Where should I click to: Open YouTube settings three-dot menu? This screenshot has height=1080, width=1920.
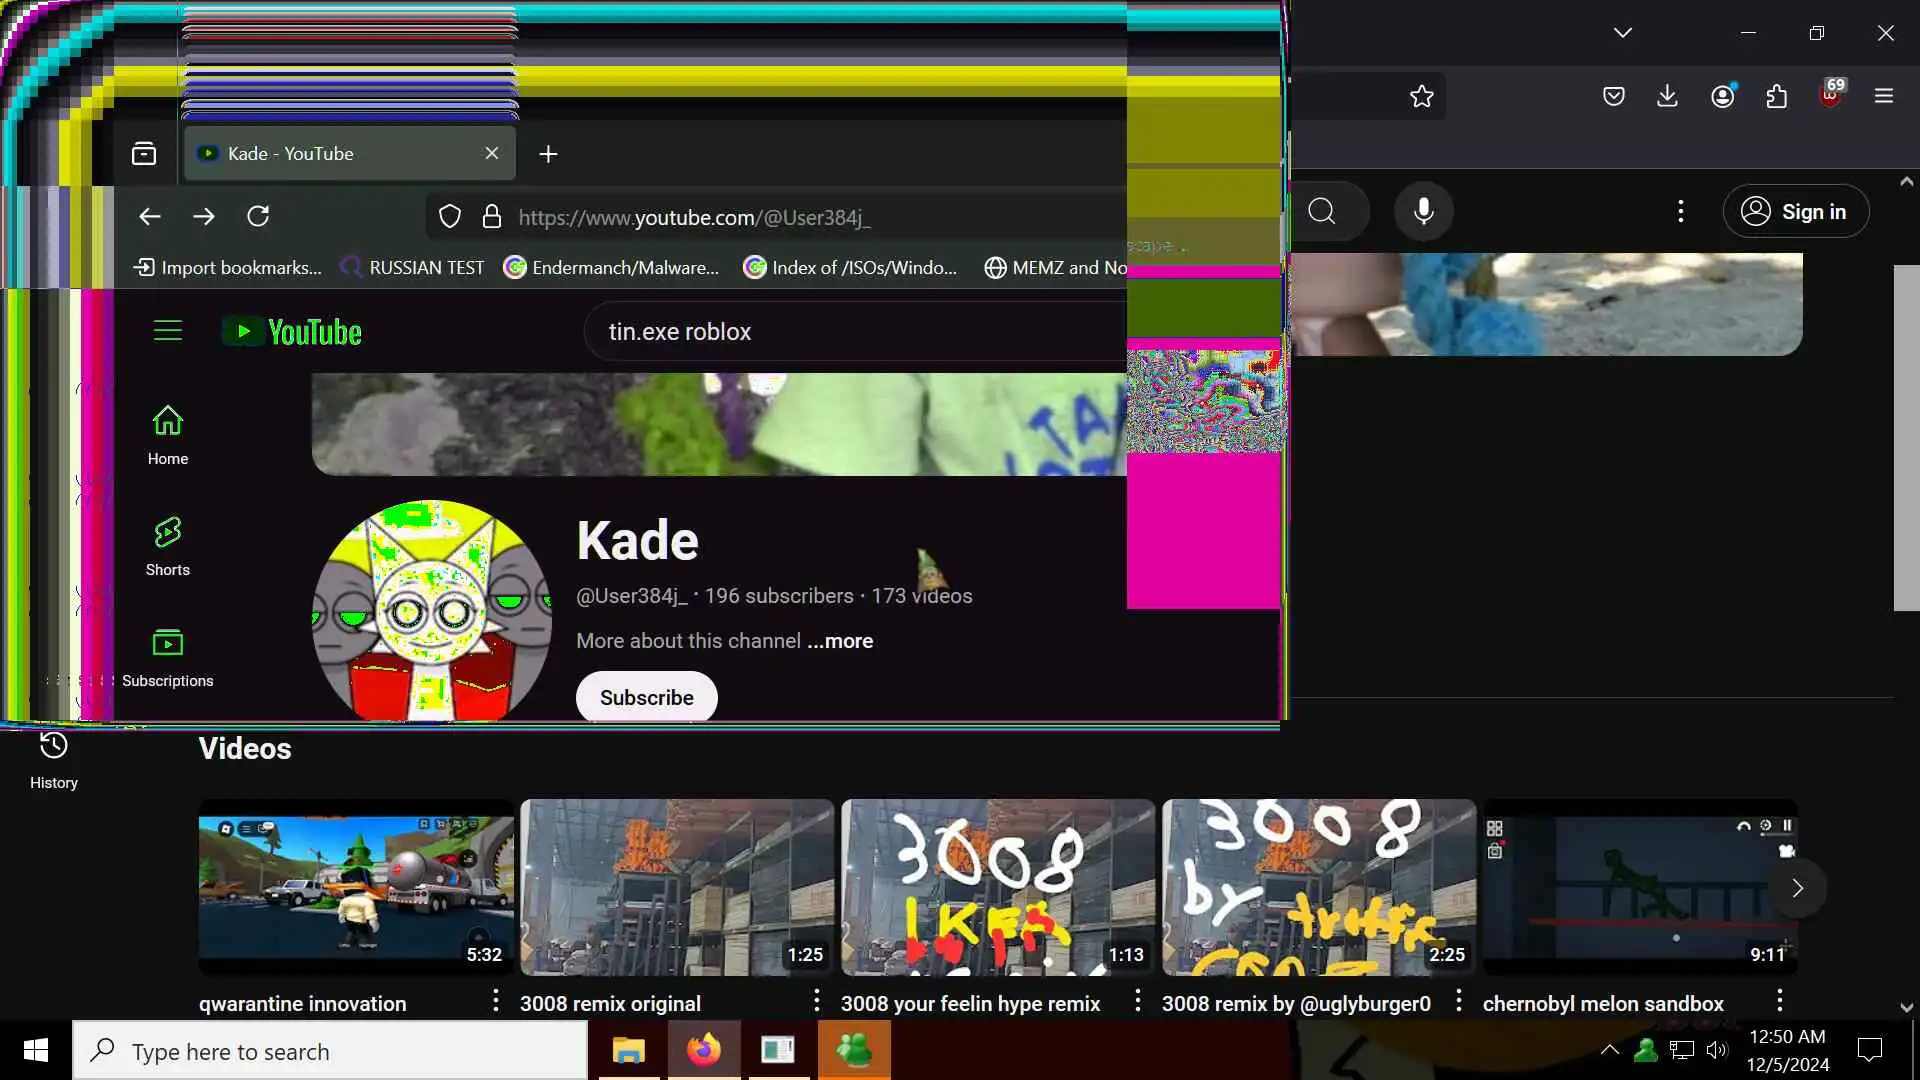[1680, 211]
